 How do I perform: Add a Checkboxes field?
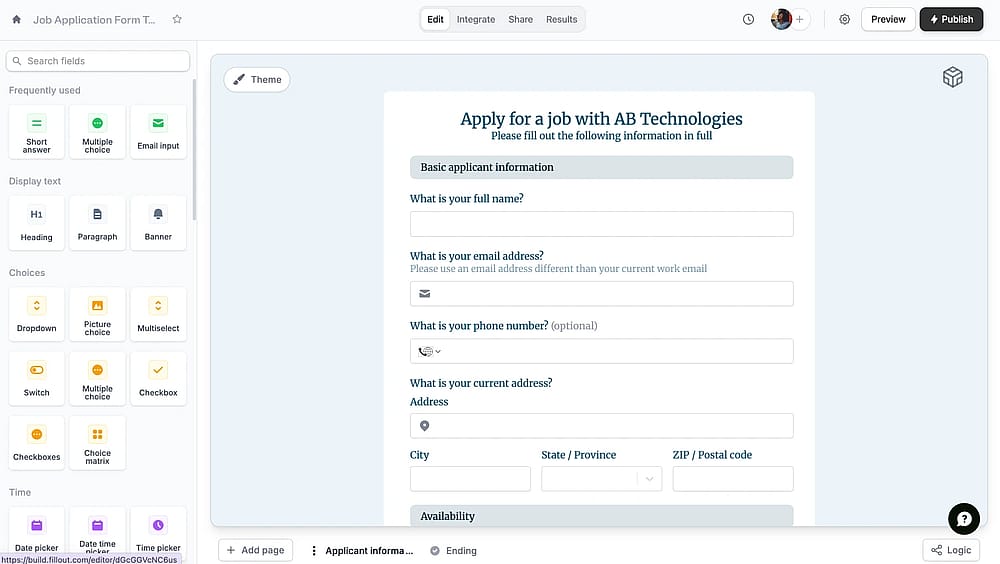pyautogui.click(x=36, y=443)
